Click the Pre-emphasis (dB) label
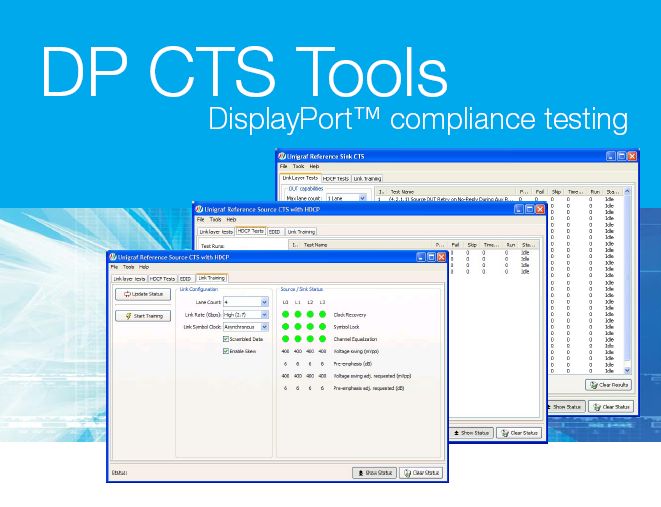 click(x=352, y=364)
